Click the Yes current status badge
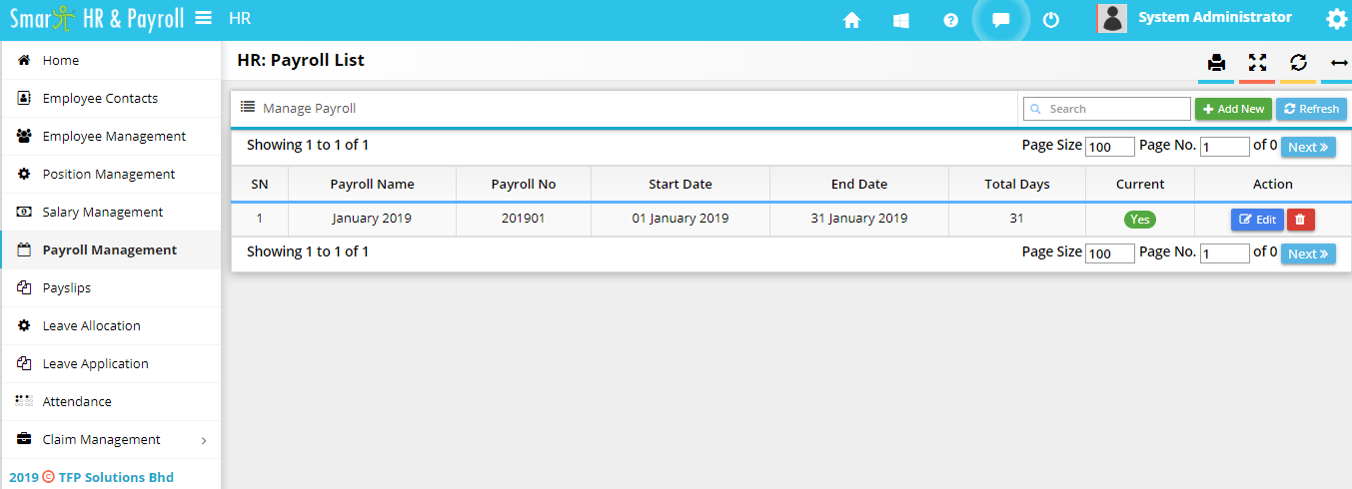The height and width of the screenshot is (489, 1352). (1139, 219)
